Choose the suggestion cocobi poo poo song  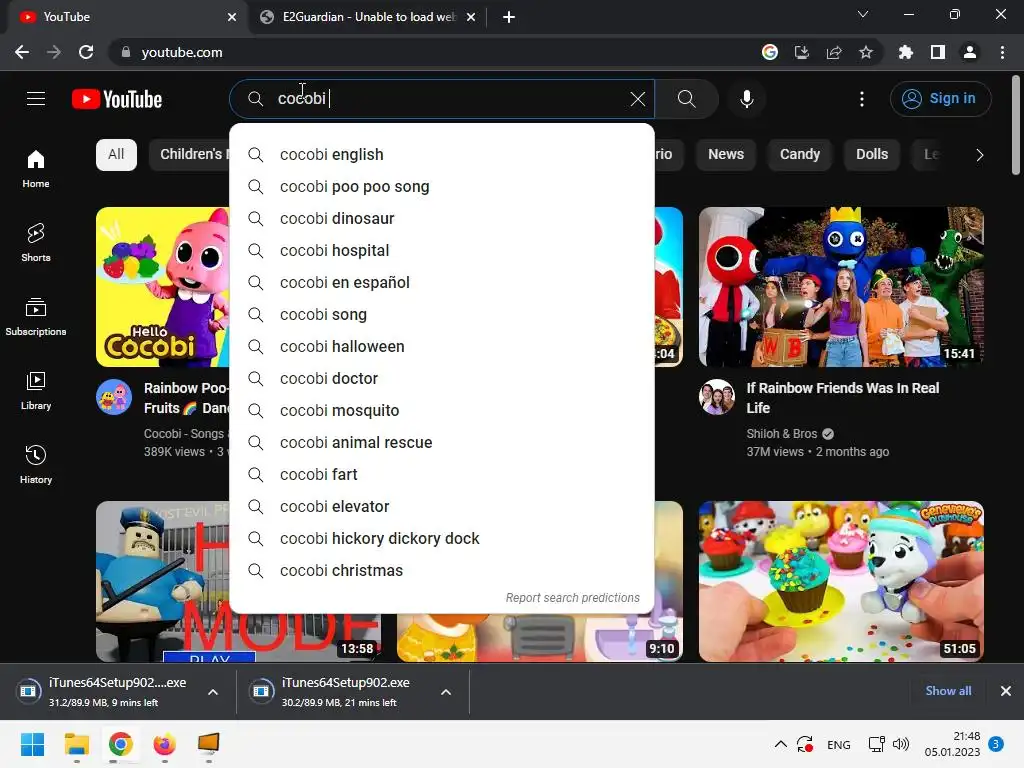[442, 187]
